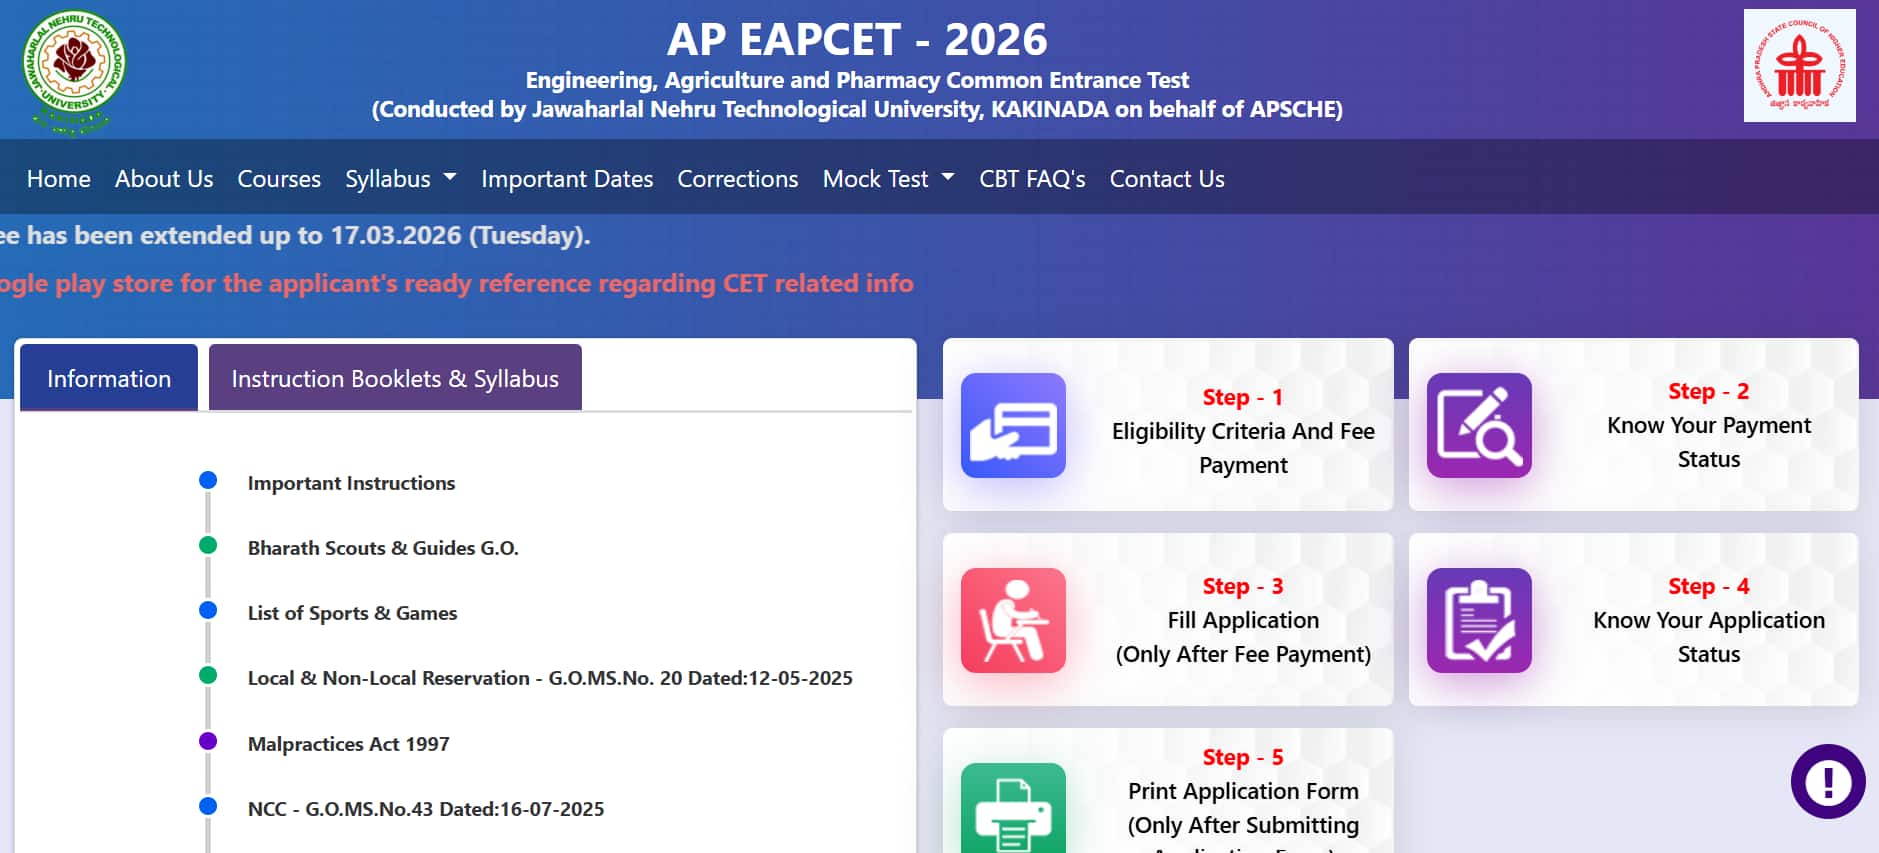Click the Step 2 payment status search icon
The image size is (1879, 853).
1479,425
